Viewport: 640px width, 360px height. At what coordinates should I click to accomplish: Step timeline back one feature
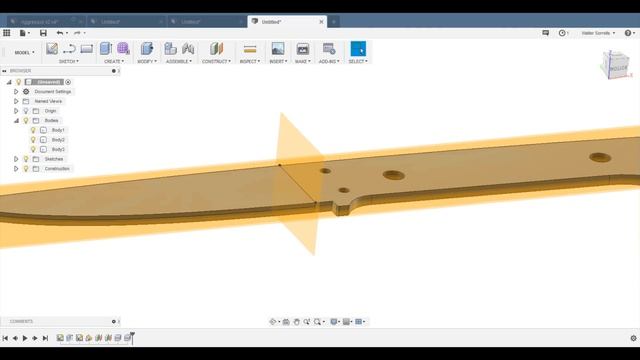(x=15, y=338)
